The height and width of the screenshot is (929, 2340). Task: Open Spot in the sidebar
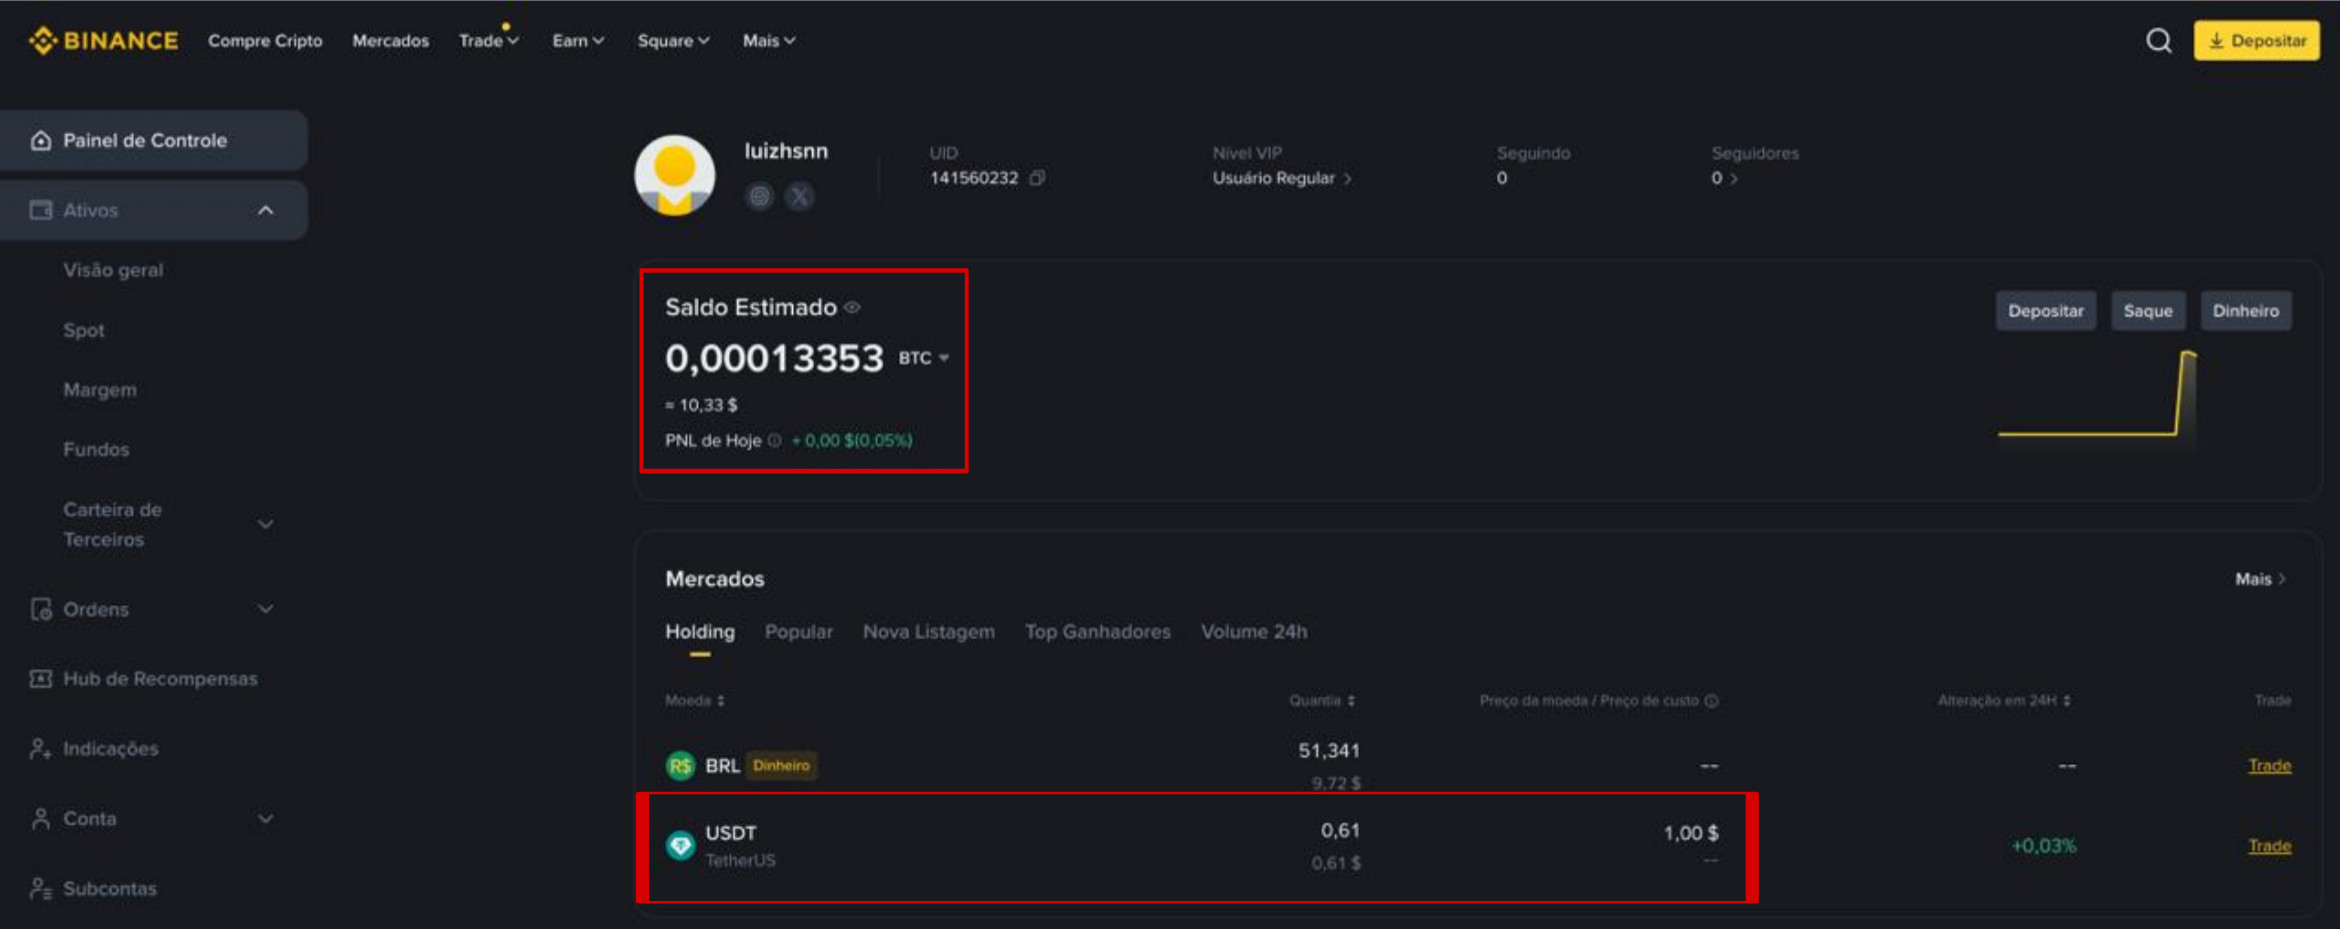point(84,330)
